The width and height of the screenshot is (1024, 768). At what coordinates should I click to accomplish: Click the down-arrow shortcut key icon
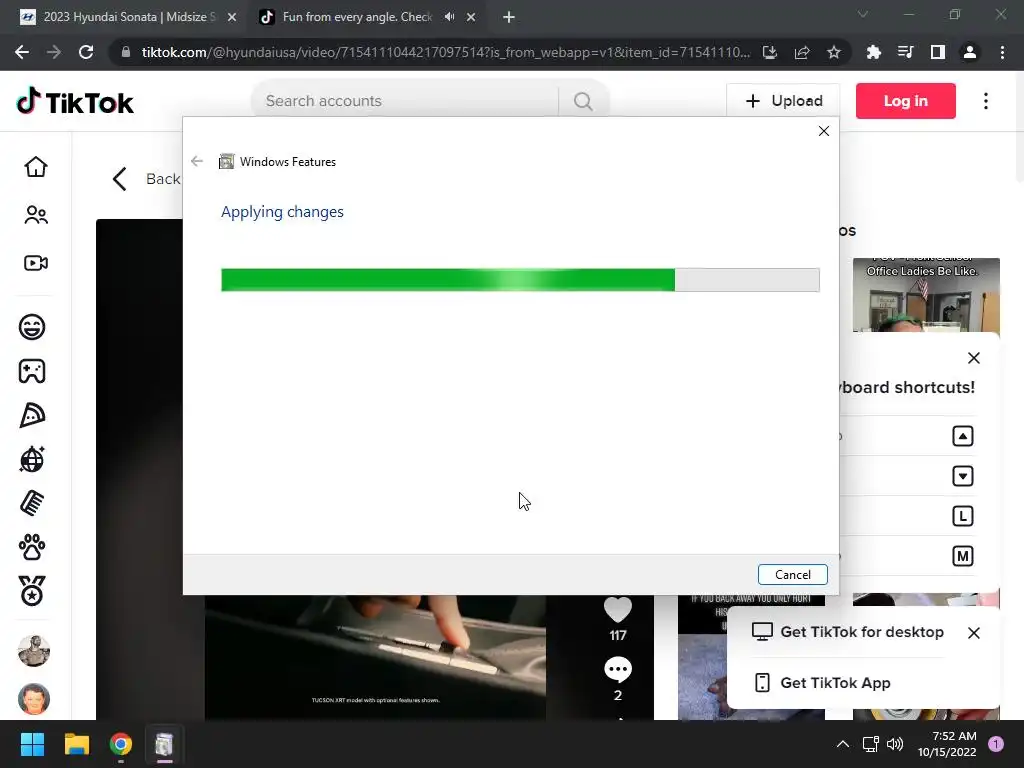(x=963, y=476)
